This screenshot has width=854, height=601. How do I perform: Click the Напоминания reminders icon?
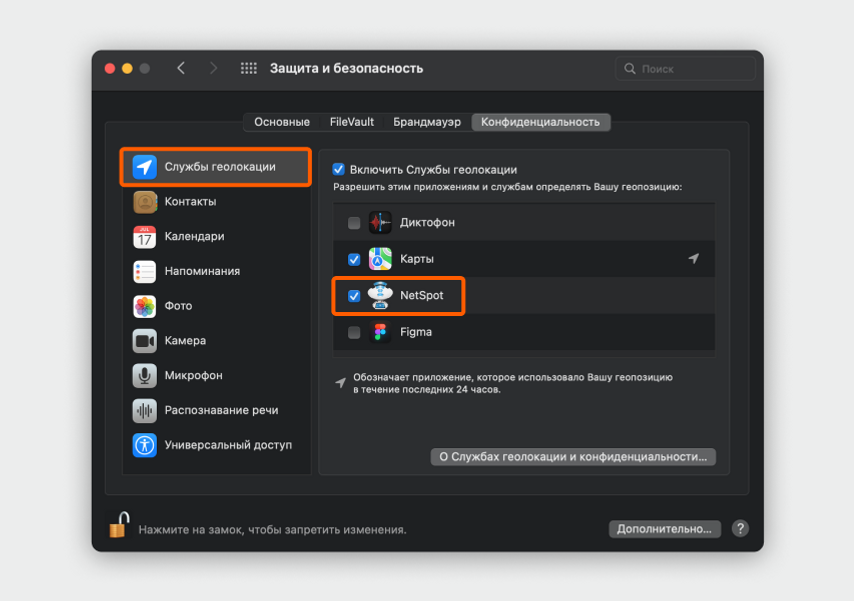(144, 271)
